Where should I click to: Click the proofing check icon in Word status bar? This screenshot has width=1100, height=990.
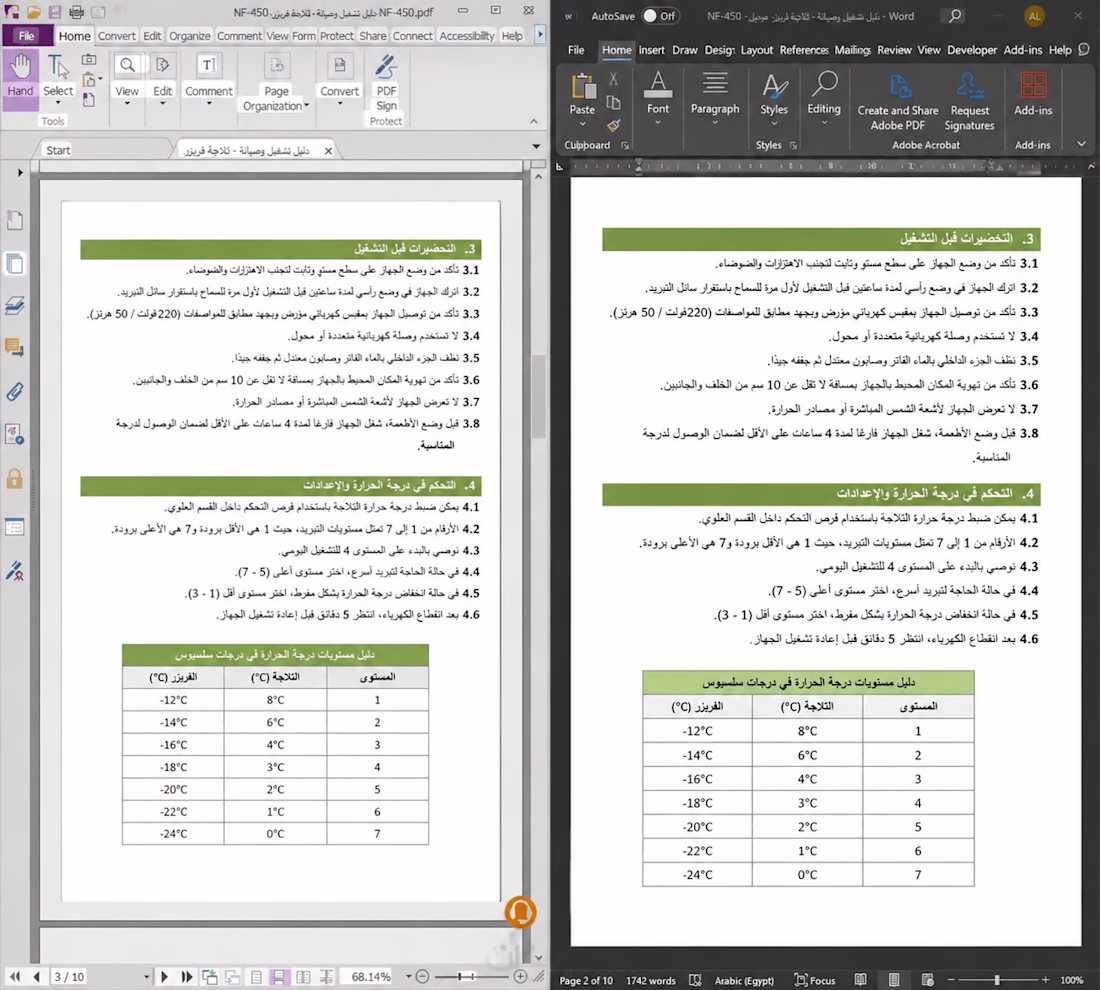pyautogui.click(x=695, y=980)
